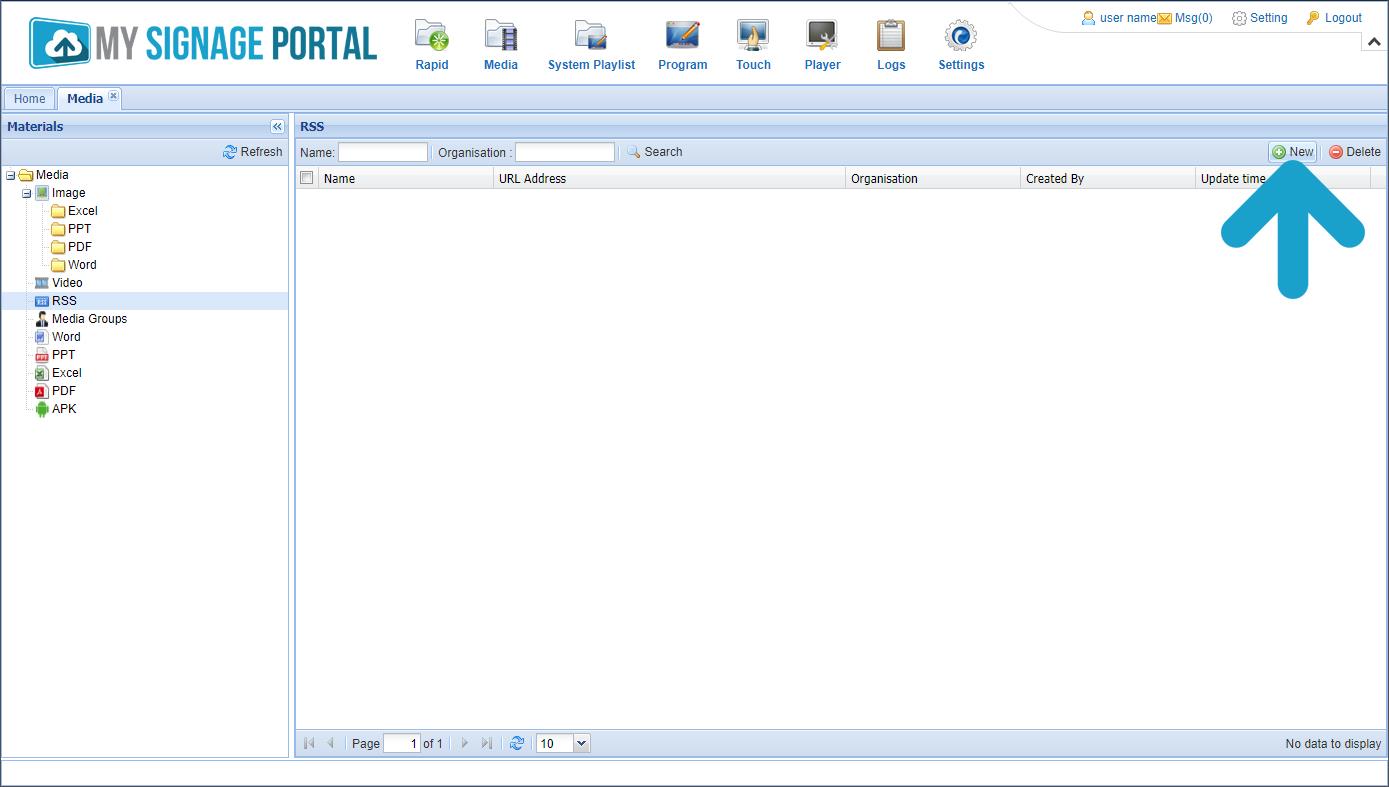The width and height of the screenshot is (1389, 787).
Task: Open the Settings gear toolbar icon
Action: 961,46
